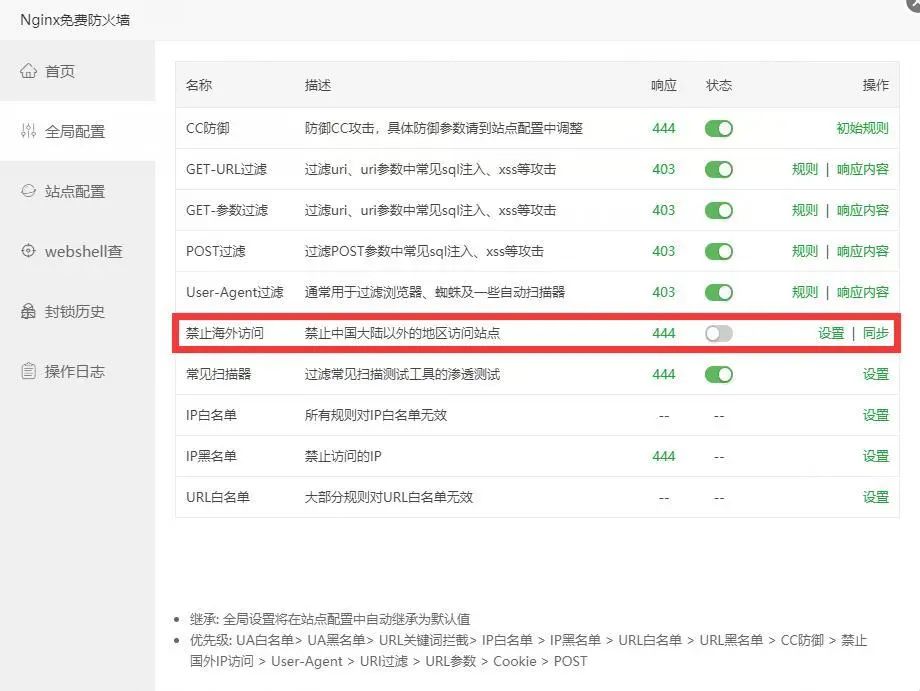Open 规则 for GET-参数过滤
Viewport: 920px width, 691px height.
pos(804,211)
